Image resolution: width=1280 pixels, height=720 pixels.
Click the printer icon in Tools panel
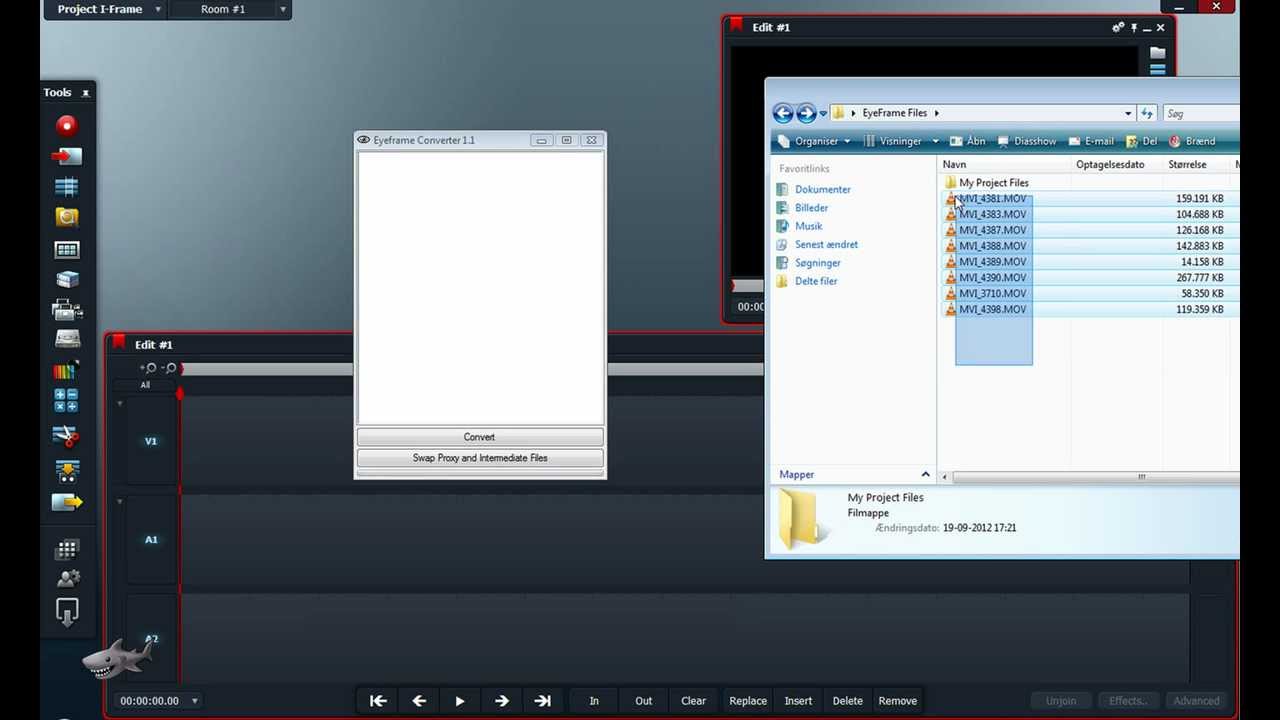point(66,310)
